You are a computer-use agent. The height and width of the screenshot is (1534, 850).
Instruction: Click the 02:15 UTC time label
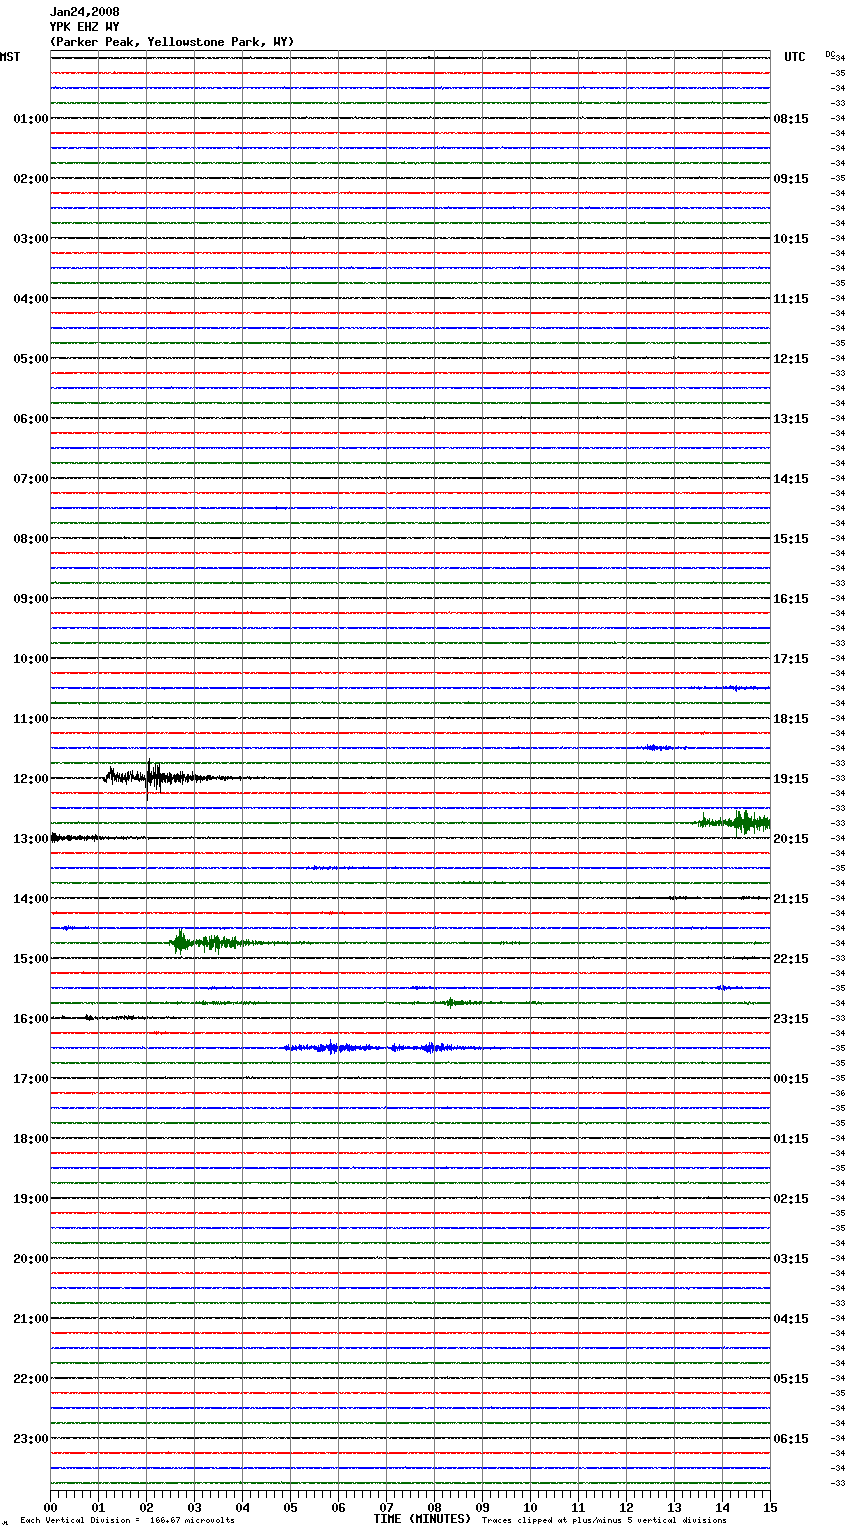click(x=791, y=1199)
